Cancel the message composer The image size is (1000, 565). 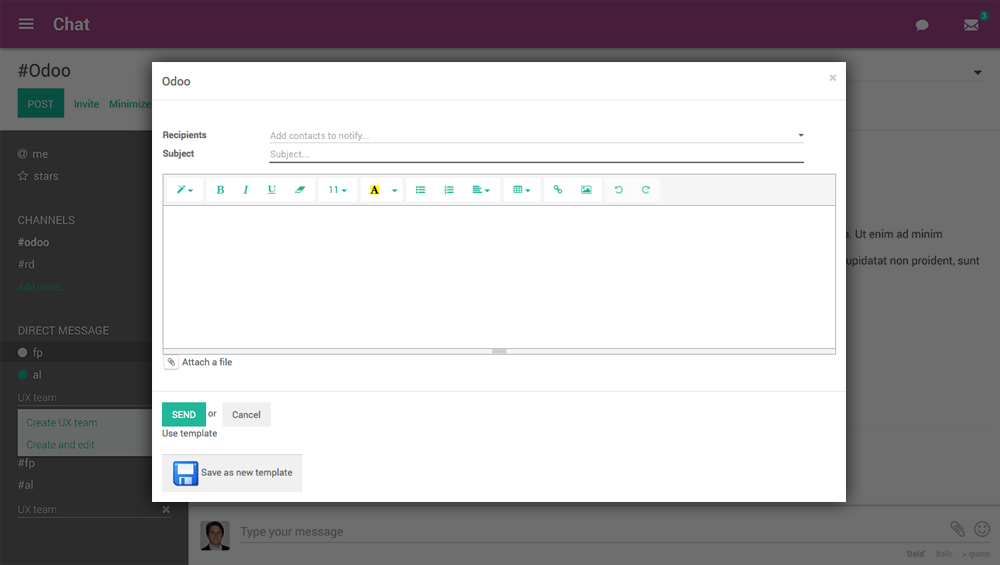point(246,415)
